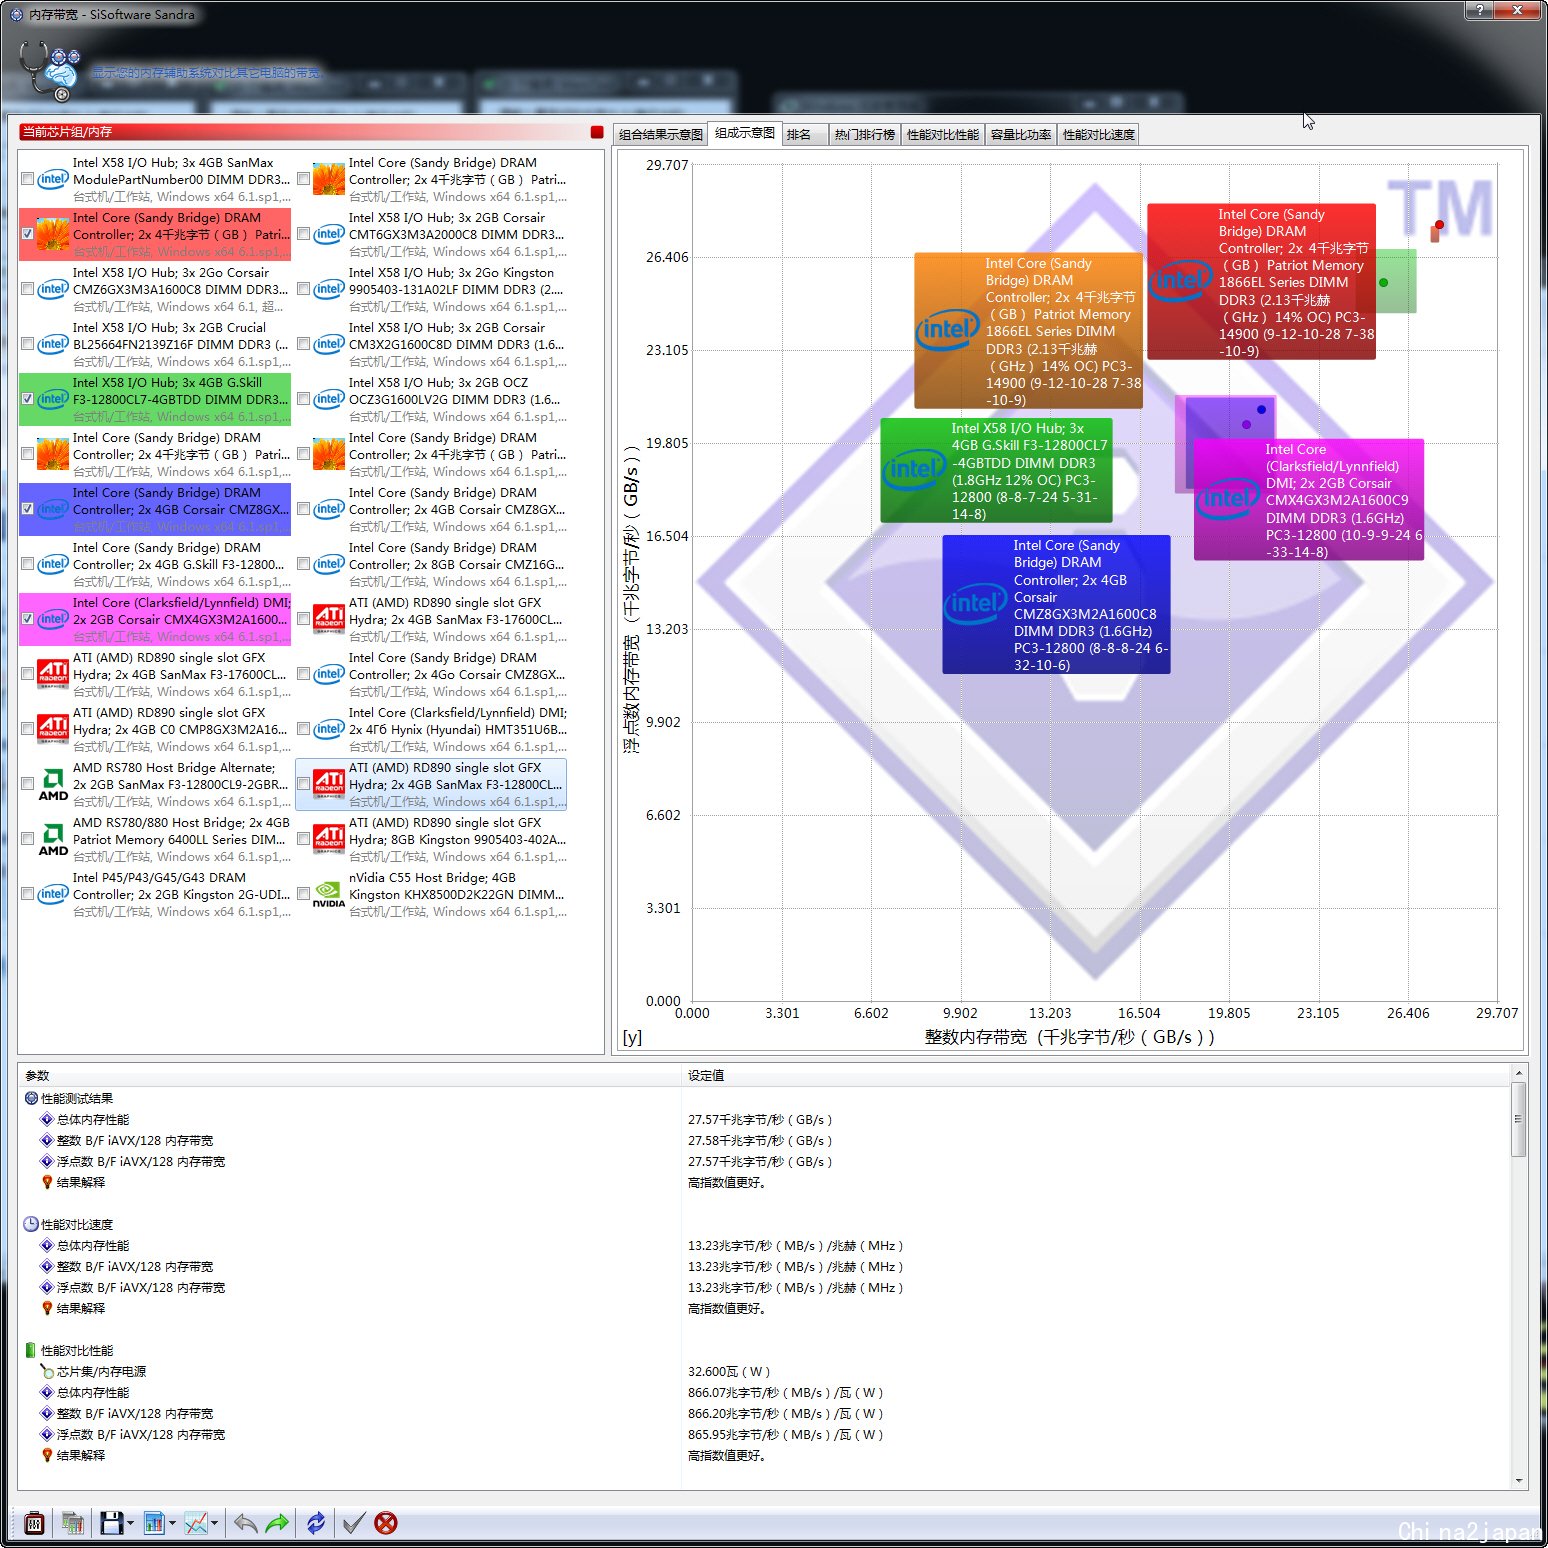Viewport: 1548px width, 1548px height.
Task: Check the Sandy Bridge 2x 8GB Corsair CMZ16G entry
Action: [304, 564]
